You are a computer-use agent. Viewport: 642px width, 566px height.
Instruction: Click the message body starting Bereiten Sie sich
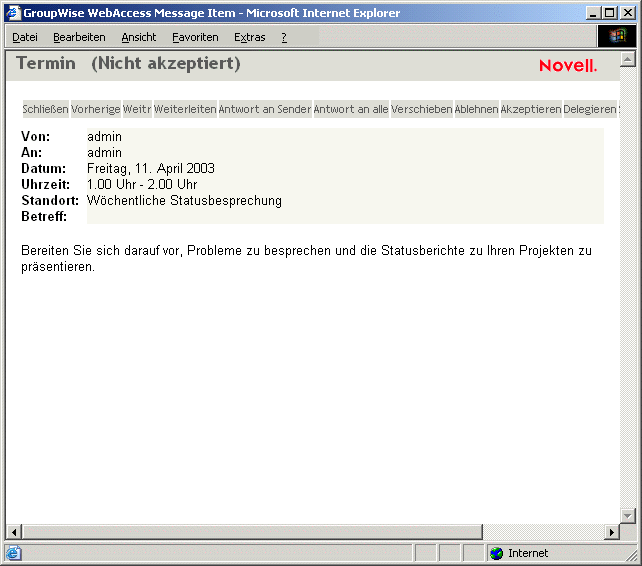[306, 258]
